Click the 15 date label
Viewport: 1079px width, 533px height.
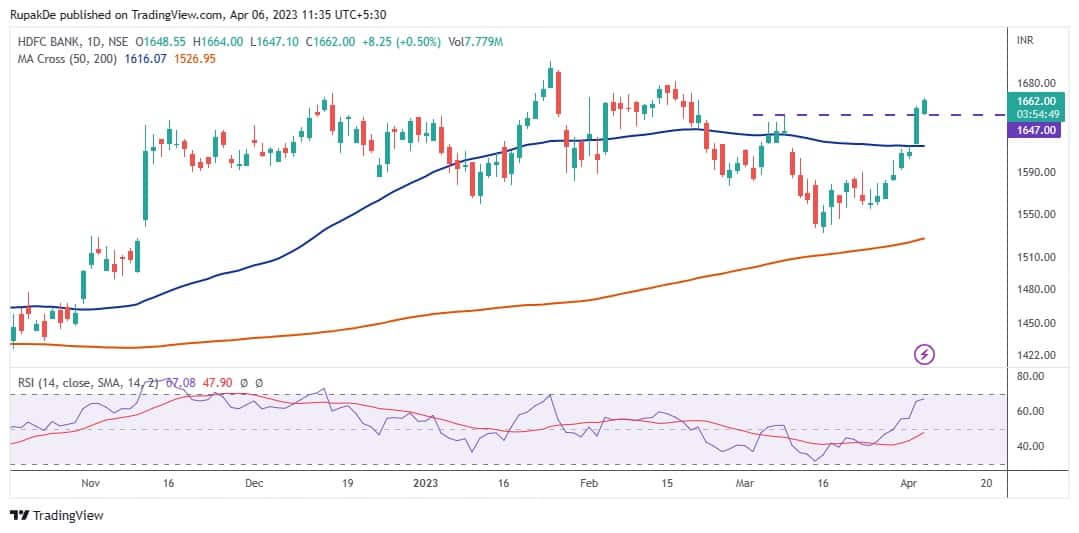coord(666,483)
